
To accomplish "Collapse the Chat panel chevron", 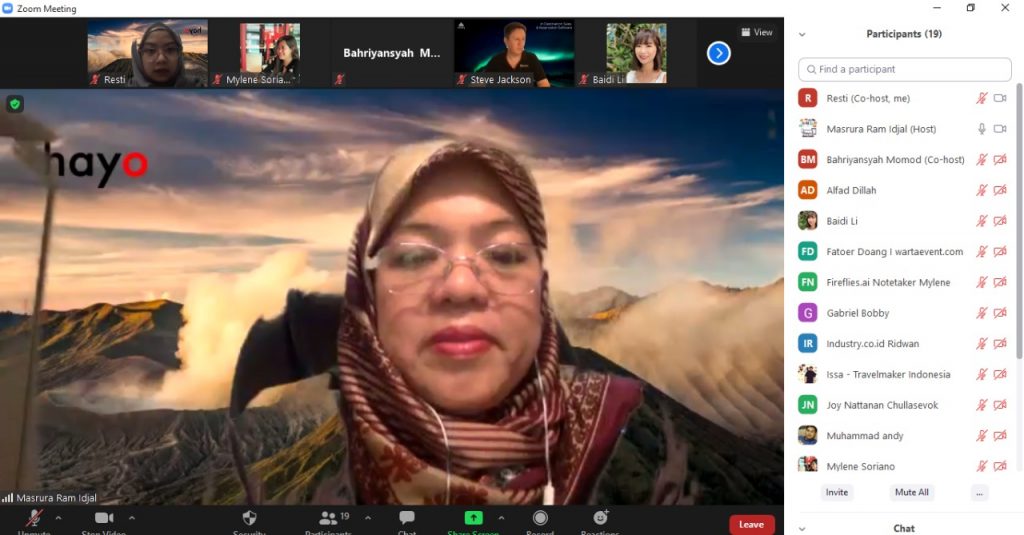I will 802,528.
